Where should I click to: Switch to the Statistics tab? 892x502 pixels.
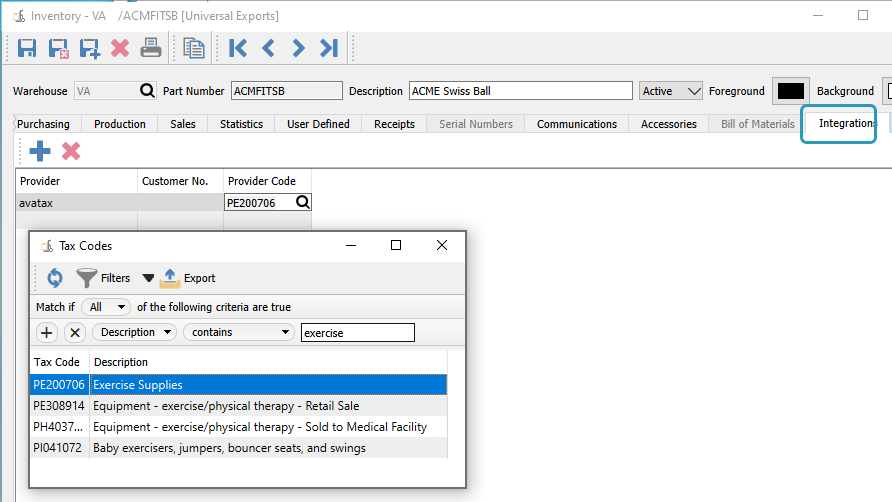pyautogui.click(x=241, y=124)
